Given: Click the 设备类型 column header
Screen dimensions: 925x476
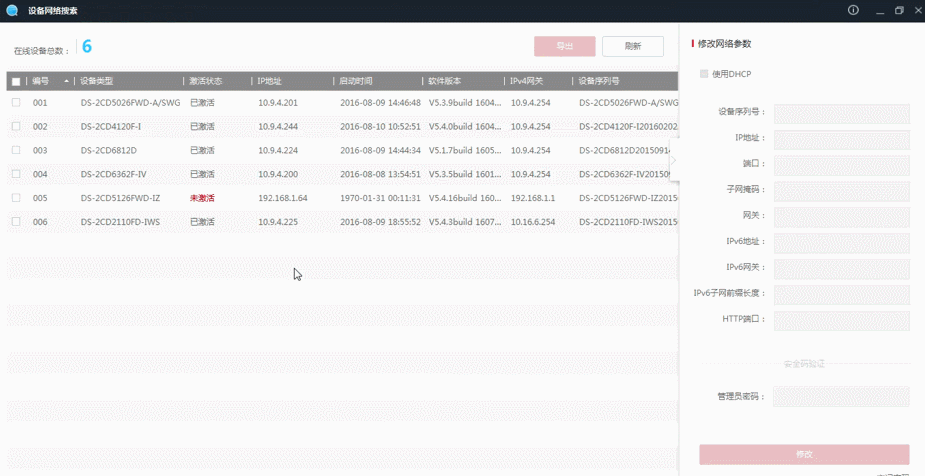Looking at the screenshot, I should point(97,81).
